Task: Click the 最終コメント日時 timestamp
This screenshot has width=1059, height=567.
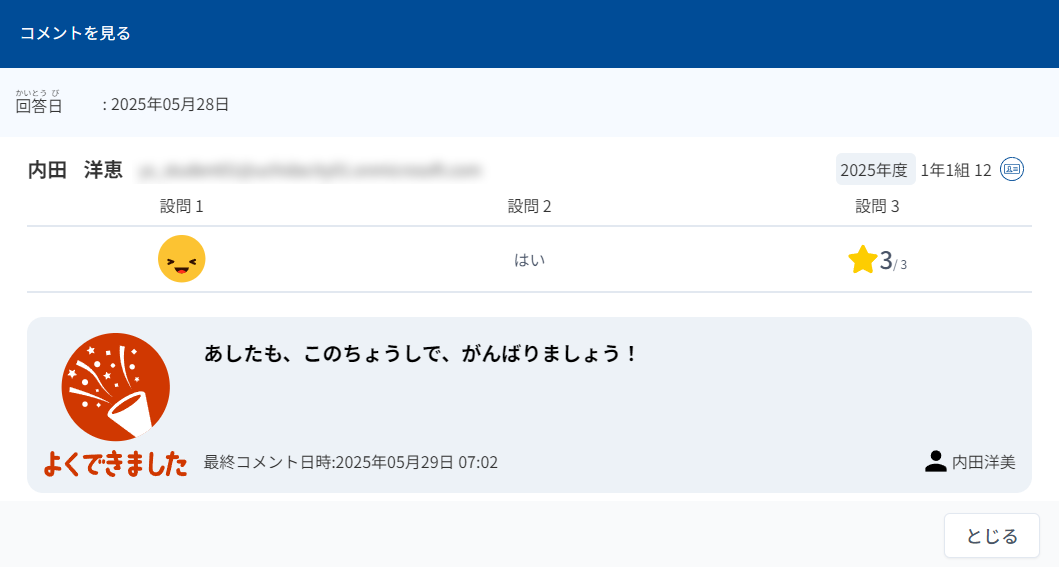Action: (x=351, y=462)
